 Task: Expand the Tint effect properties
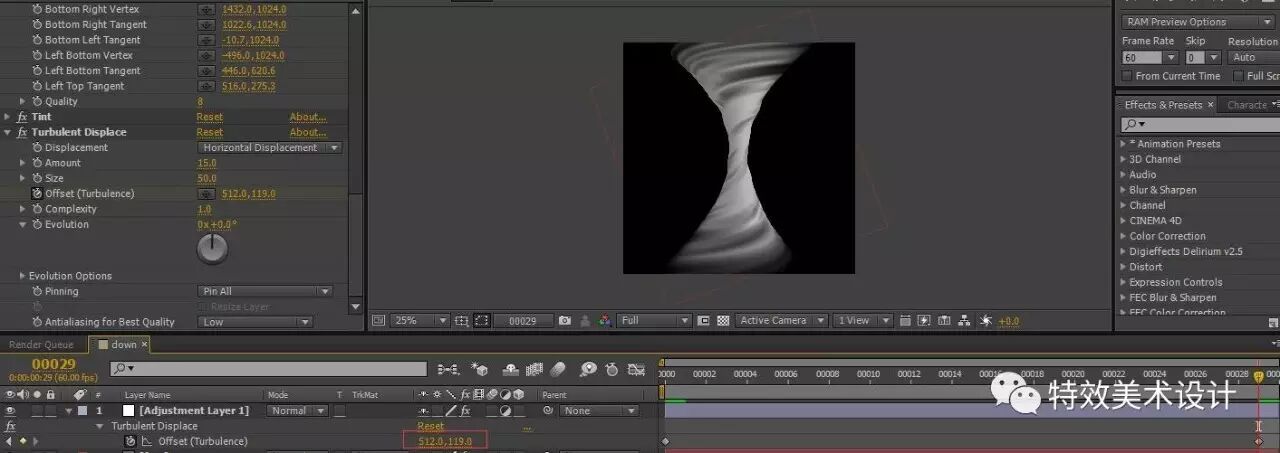pos(8,117)
